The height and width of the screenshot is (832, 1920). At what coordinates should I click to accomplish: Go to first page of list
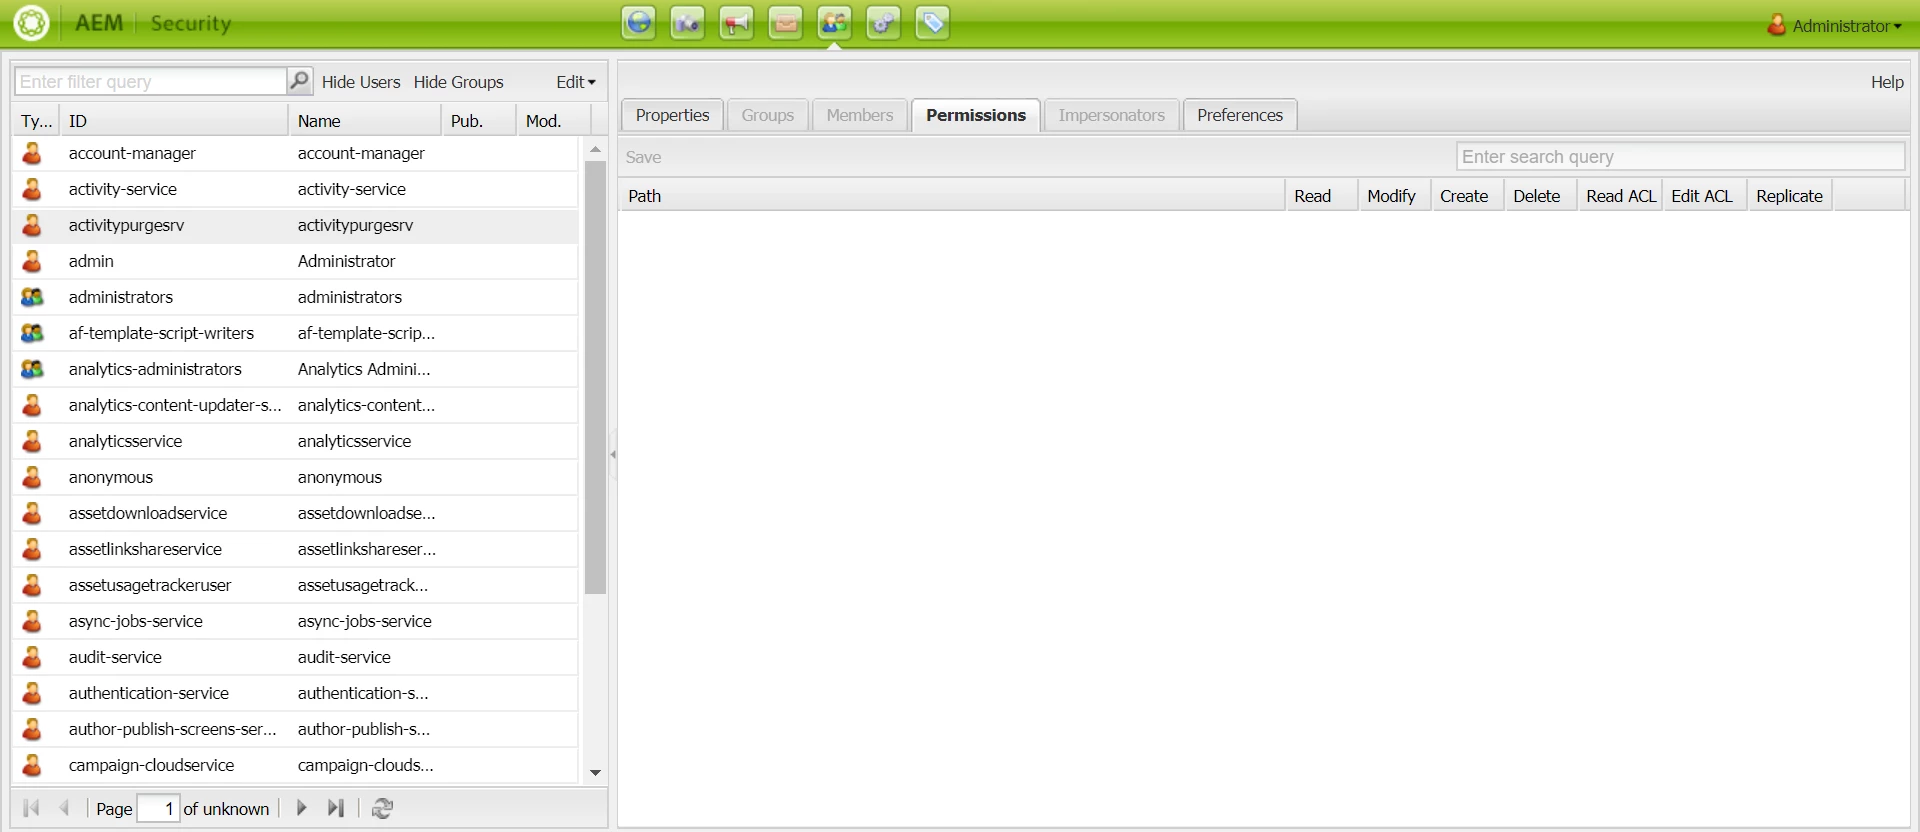click(x=31, y=808)
